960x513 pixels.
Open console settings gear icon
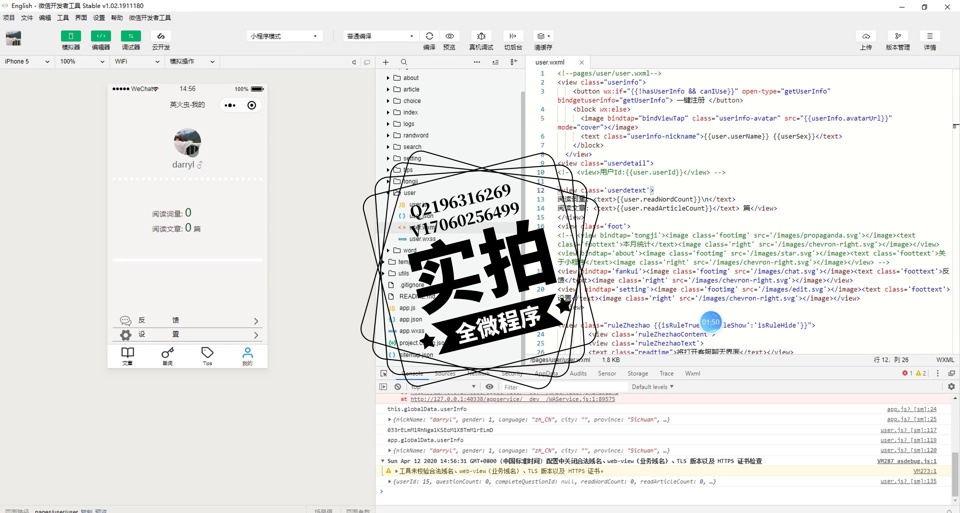coord(951,387)
